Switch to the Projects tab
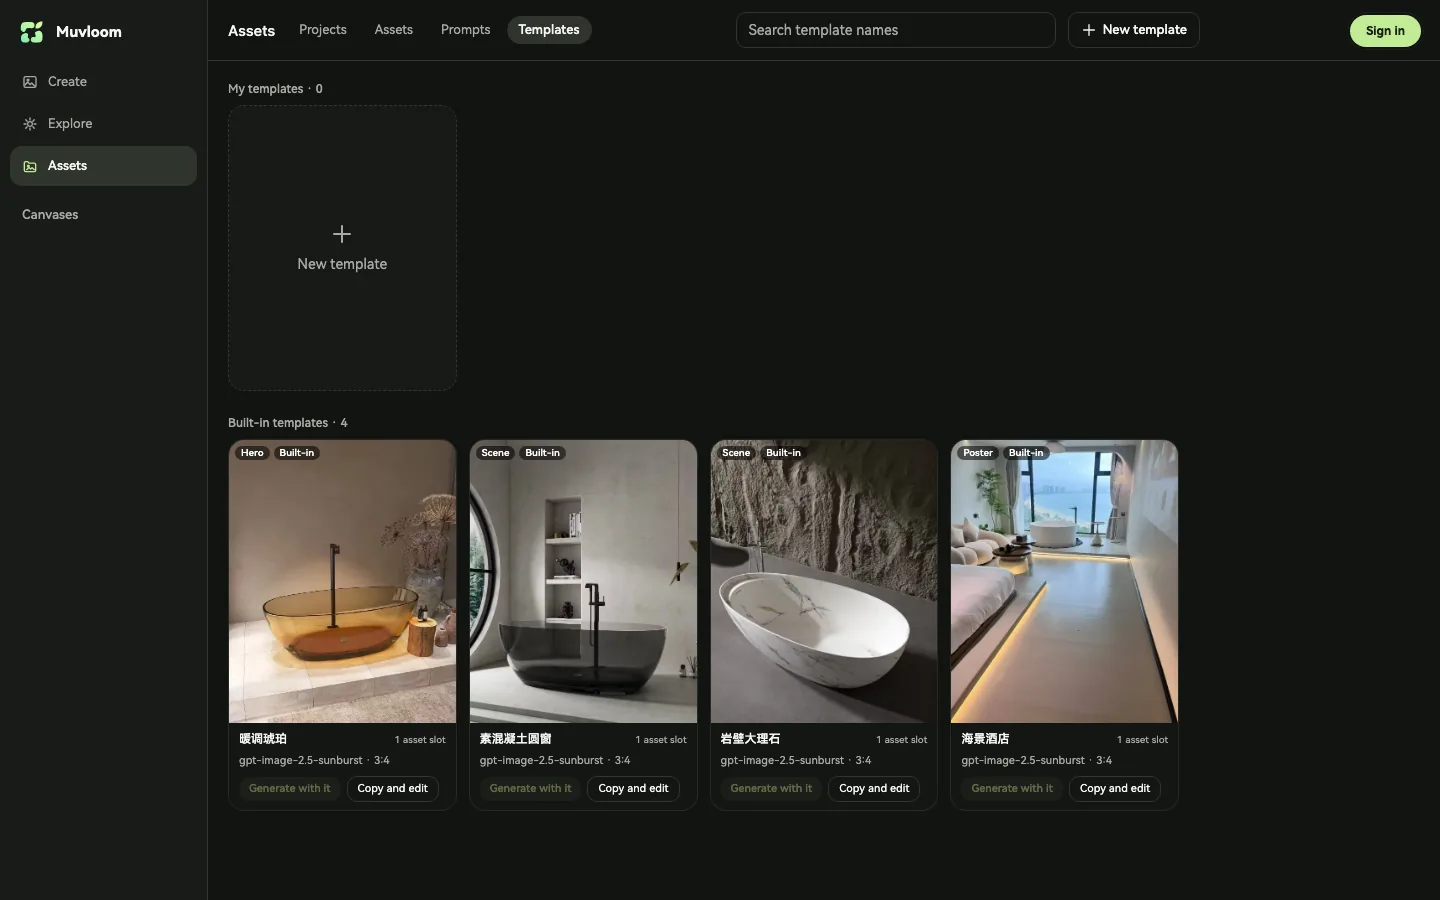 [323, 30]
